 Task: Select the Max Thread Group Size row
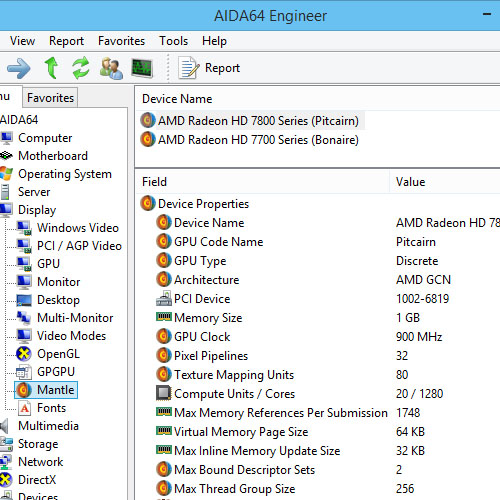pyautogui.click(x=235, y=489)
